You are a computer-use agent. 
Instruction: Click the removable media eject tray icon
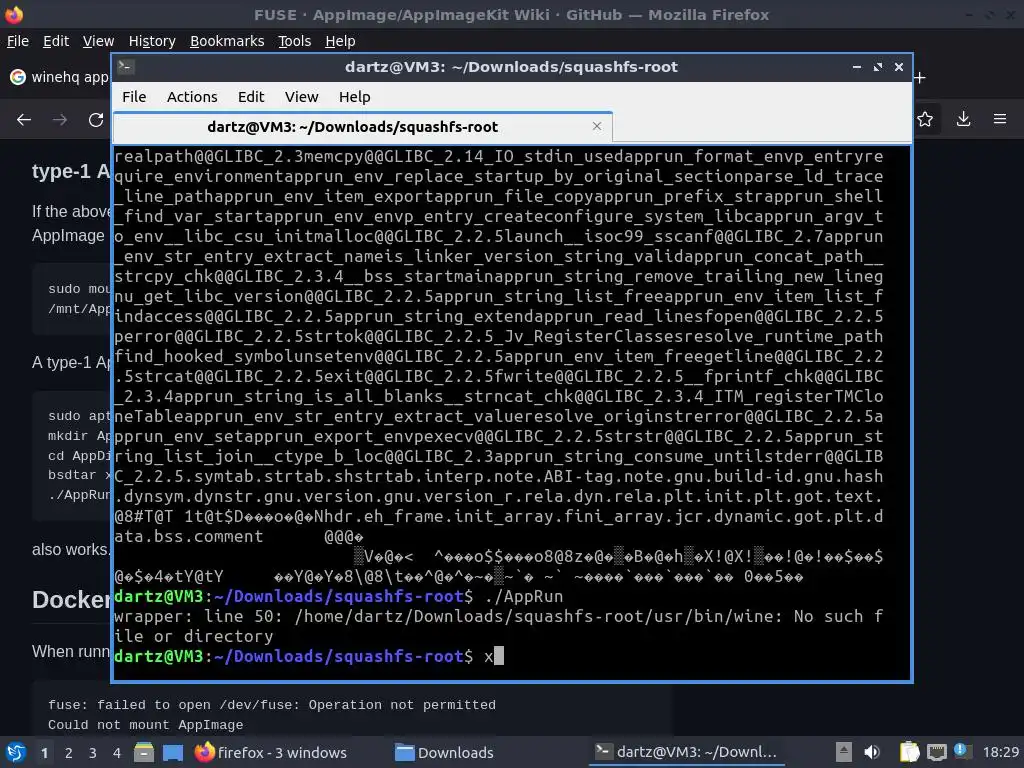pos(844,752)
